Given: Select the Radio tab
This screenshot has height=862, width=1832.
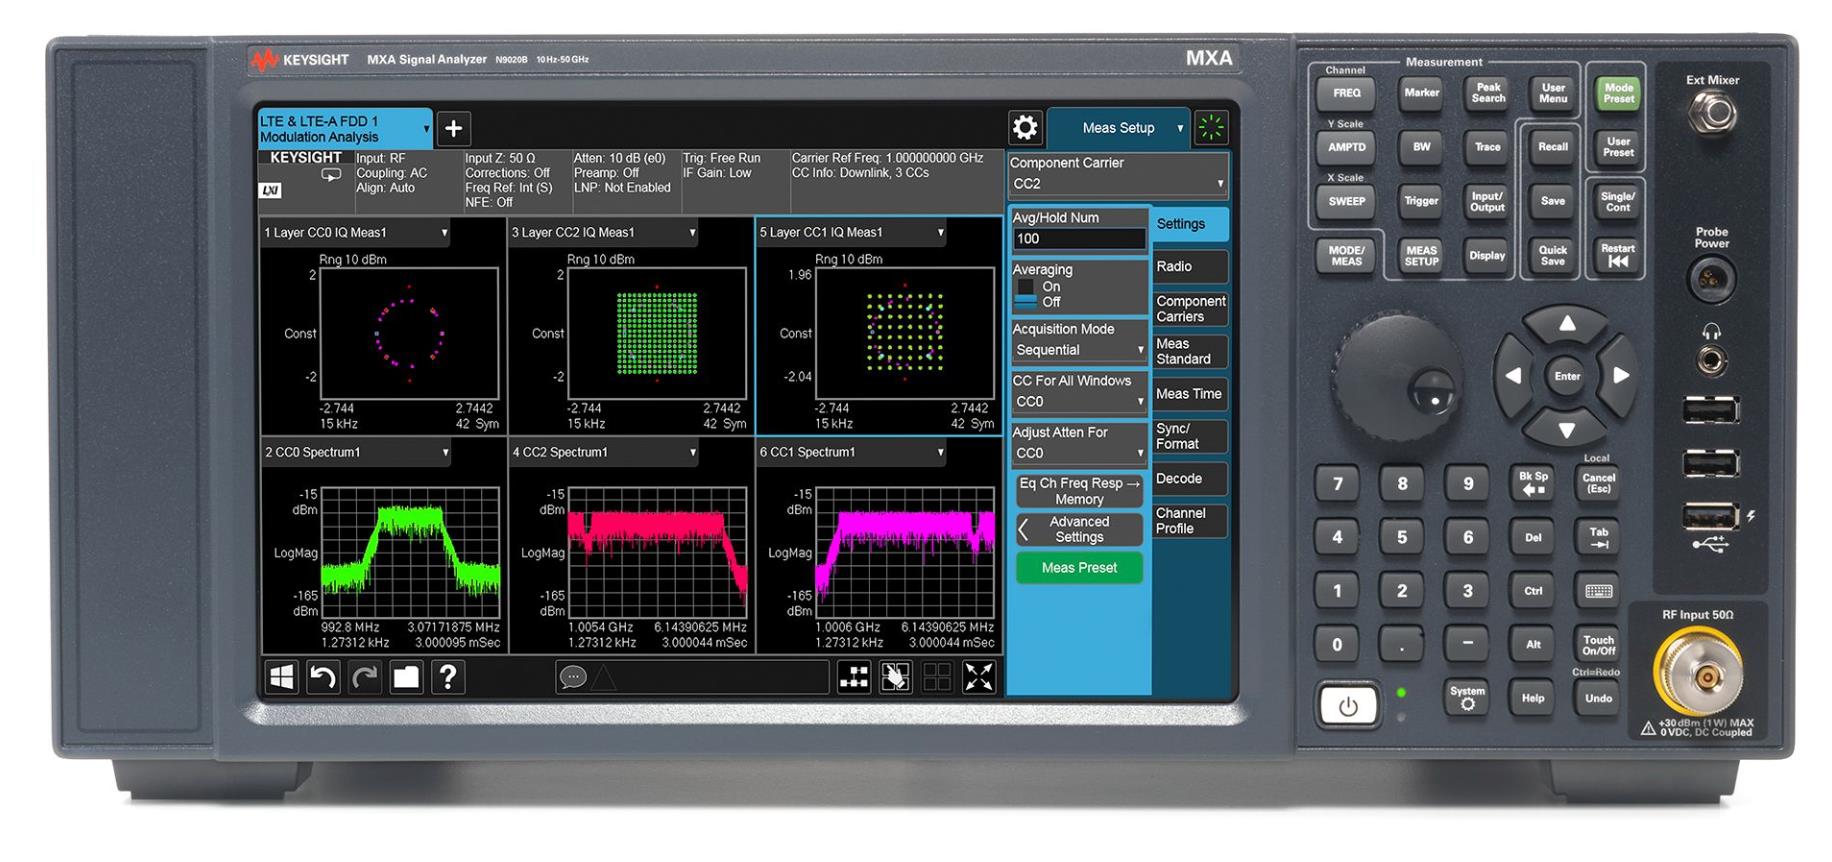Looking at the screenshot, I should pos(1189,267).
